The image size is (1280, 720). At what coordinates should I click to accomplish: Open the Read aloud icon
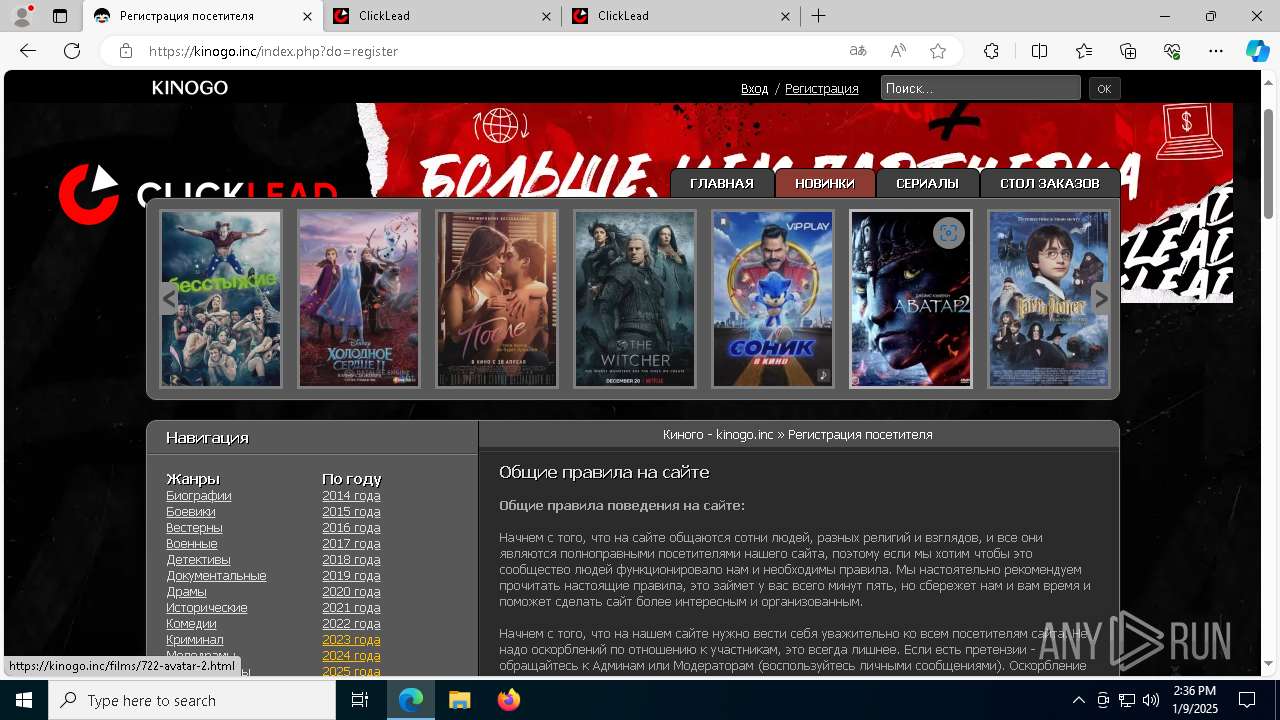898,51
